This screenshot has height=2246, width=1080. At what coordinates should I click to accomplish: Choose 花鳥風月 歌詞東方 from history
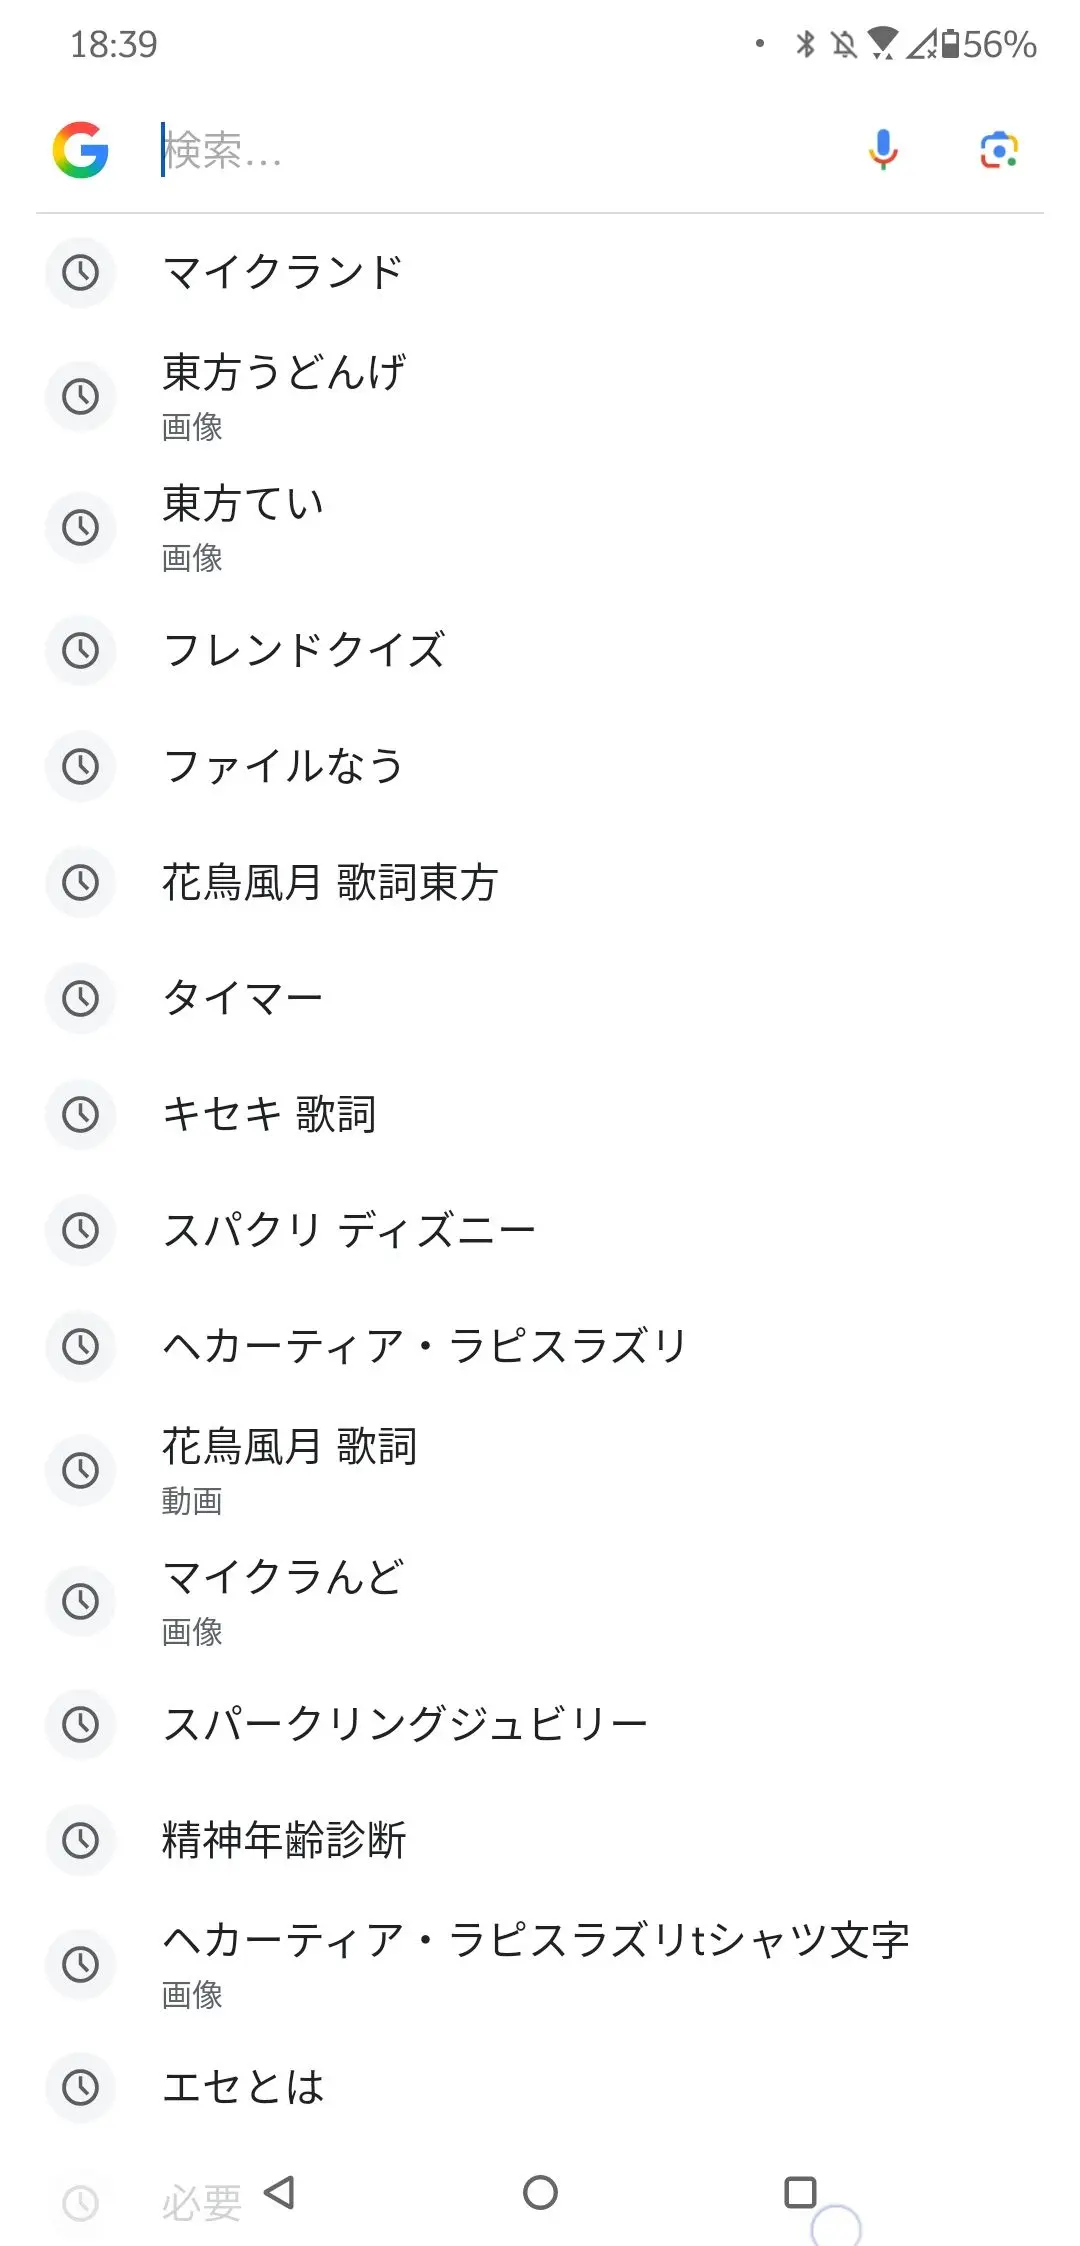540,882
